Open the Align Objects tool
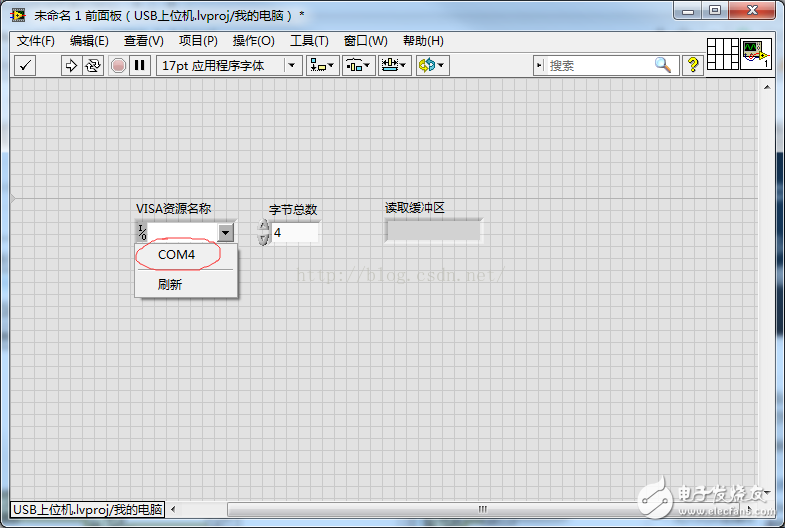 click(x=321, y=66)
